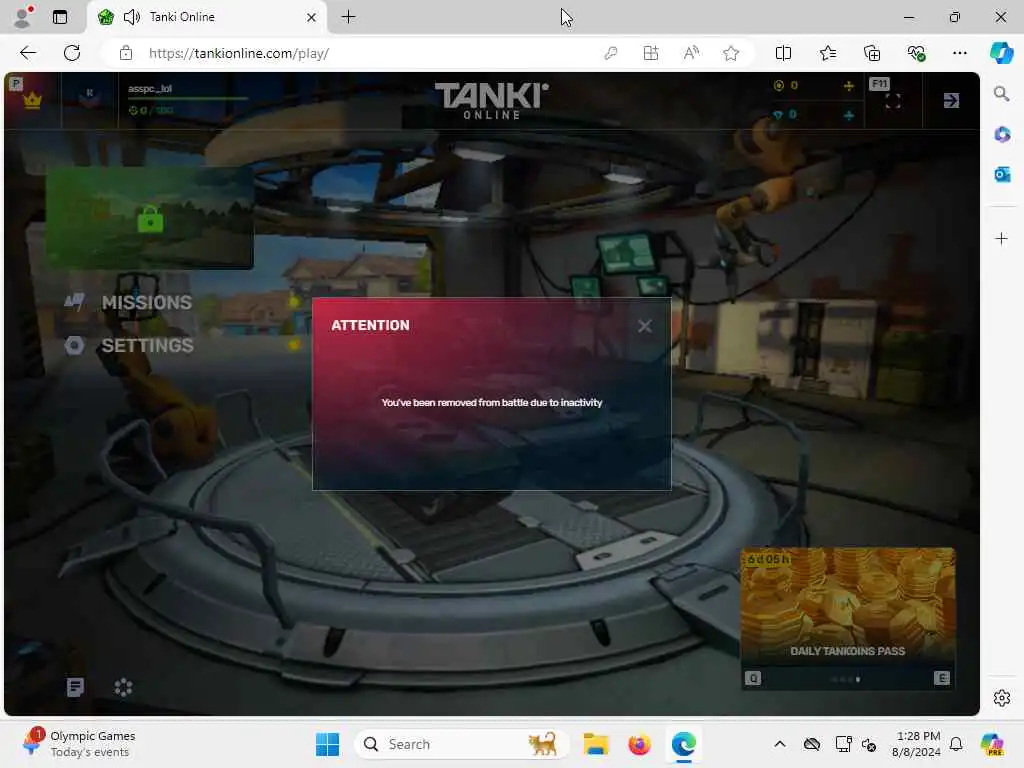
Task: View site information lock icon
Action: [x=126, y=54]
